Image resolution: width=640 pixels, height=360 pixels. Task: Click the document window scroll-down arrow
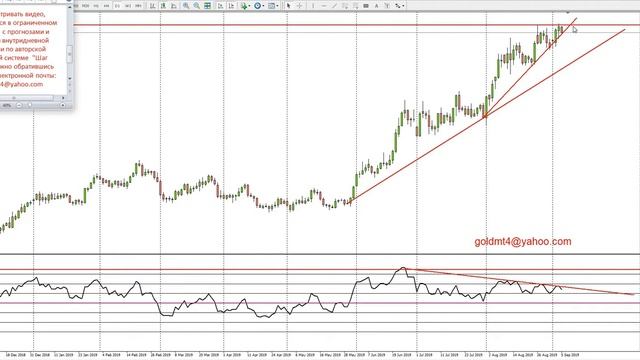69,78
